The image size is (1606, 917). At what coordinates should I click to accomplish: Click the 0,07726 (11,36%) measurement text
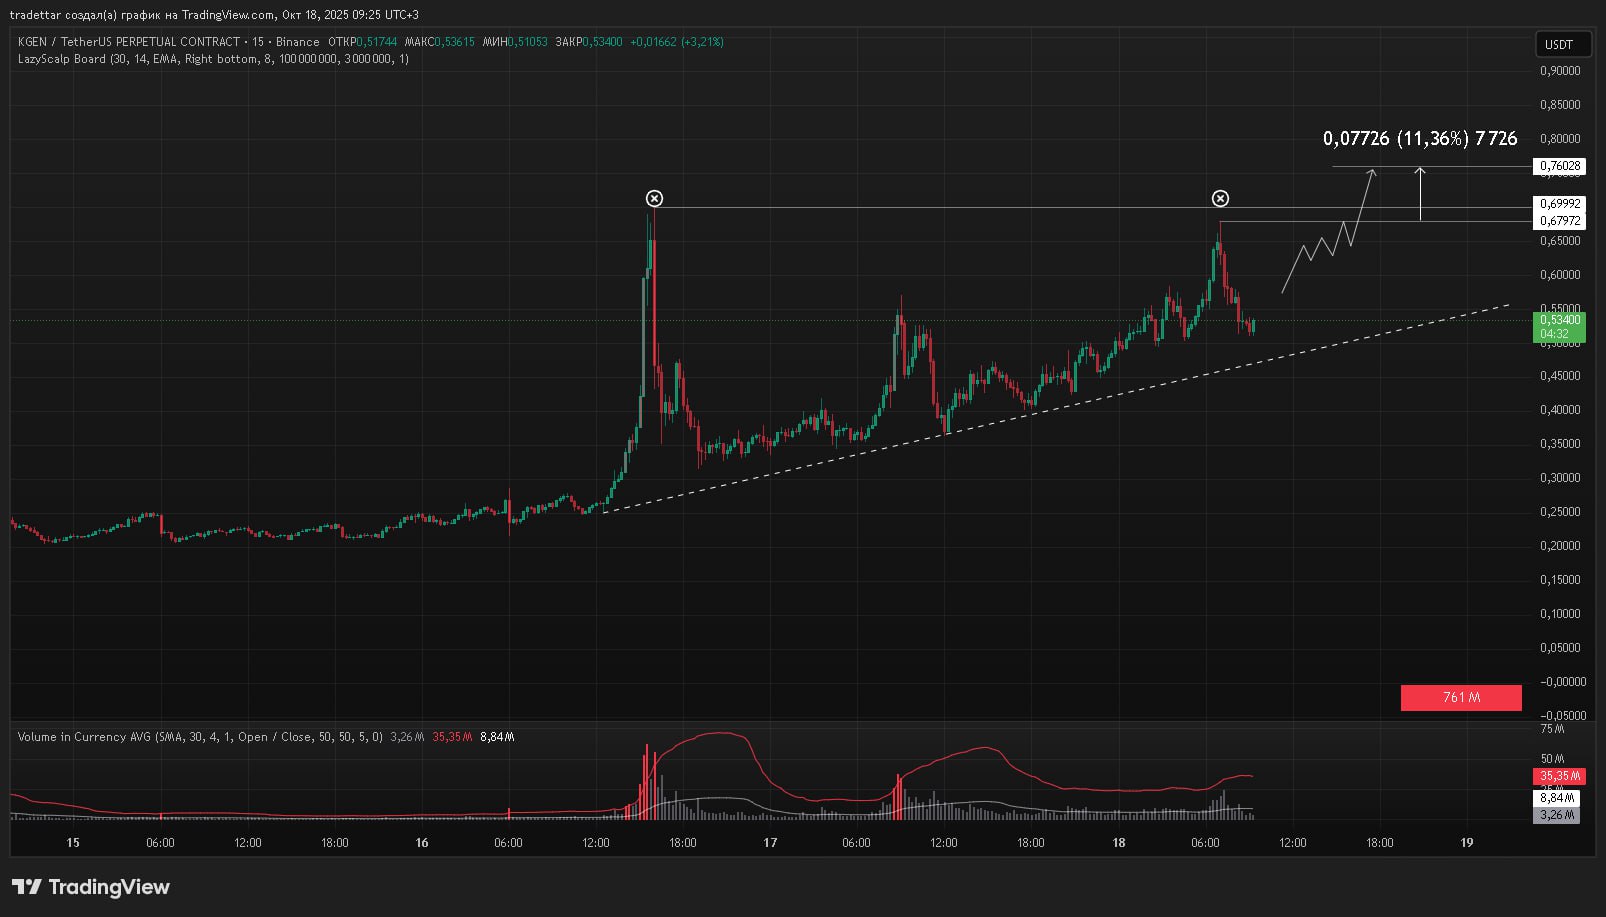[1419, 138]
